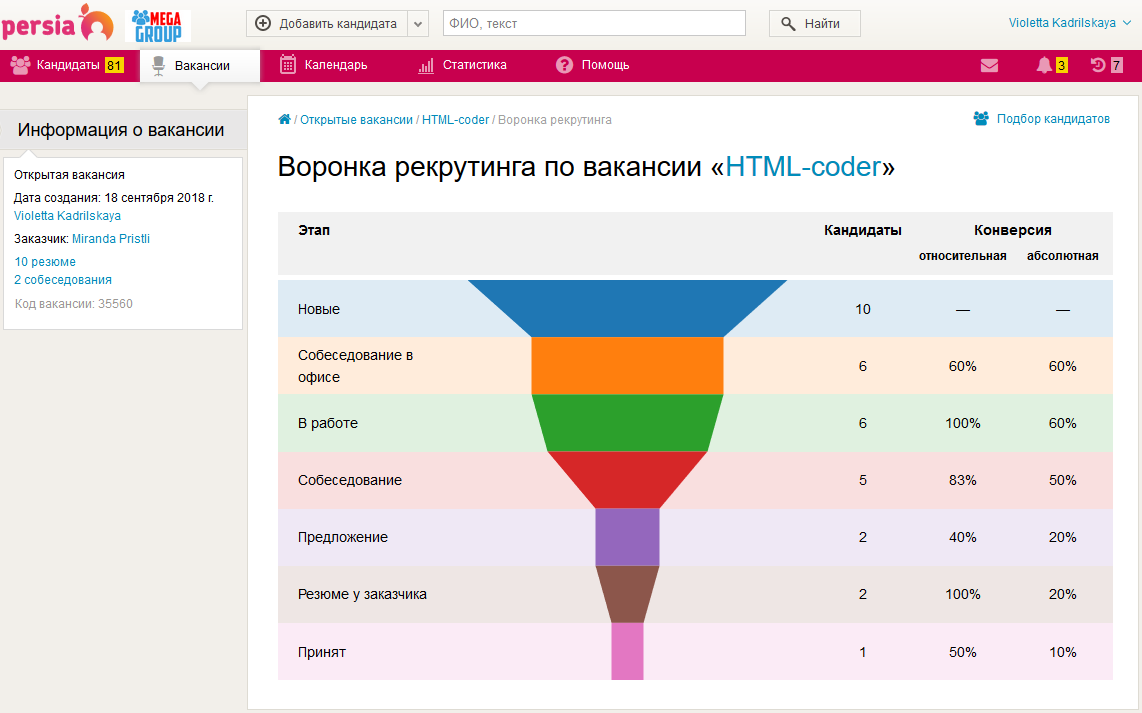Click candidate count 5 in Собеседование row
Image resolution: width=1142 pixels, height=713 pixels.
(x=862, y=480)
